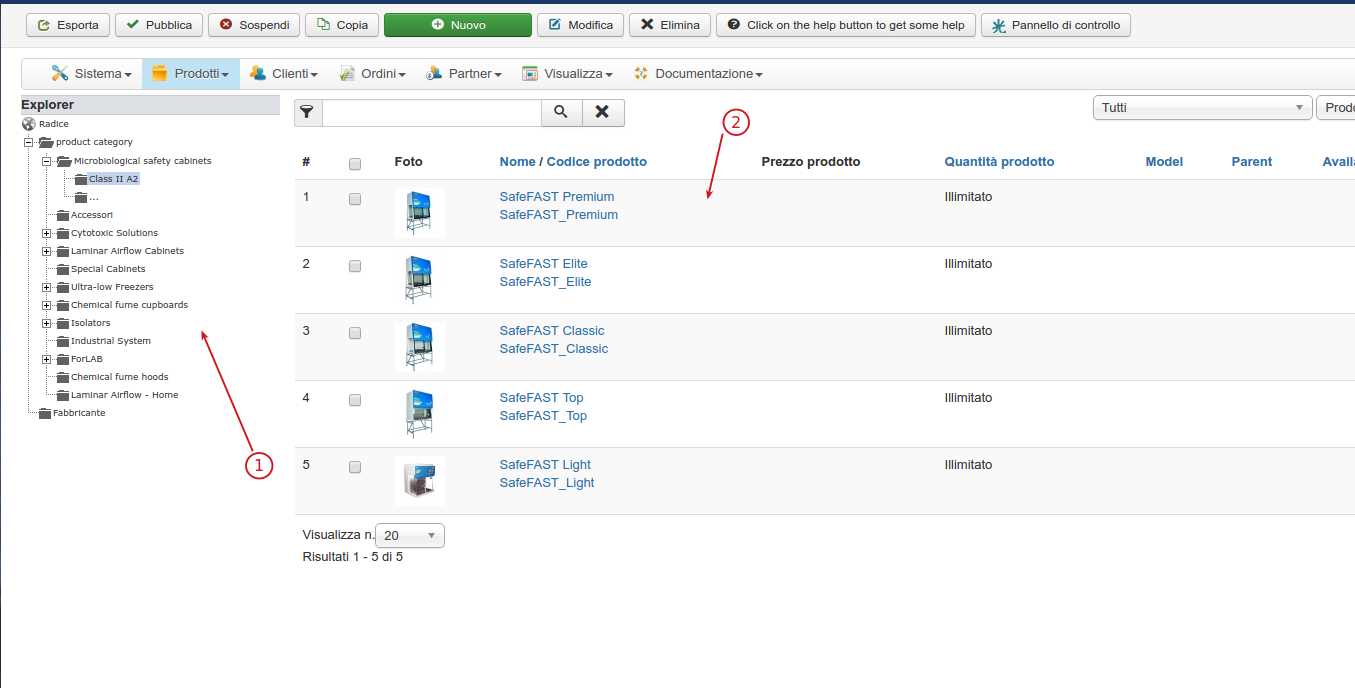1355x688 pixels.
Task: Open the SafeFAST Classic product link
Action: 552,331
